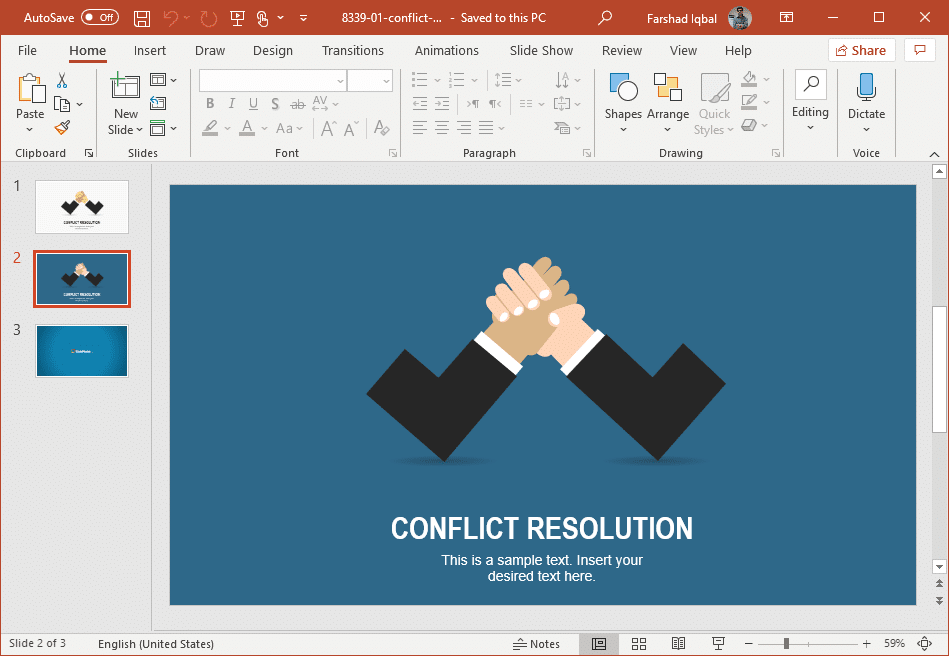Toggle Italic formatting
Screen dimensions: 949x656
click(x=231, y=104)
